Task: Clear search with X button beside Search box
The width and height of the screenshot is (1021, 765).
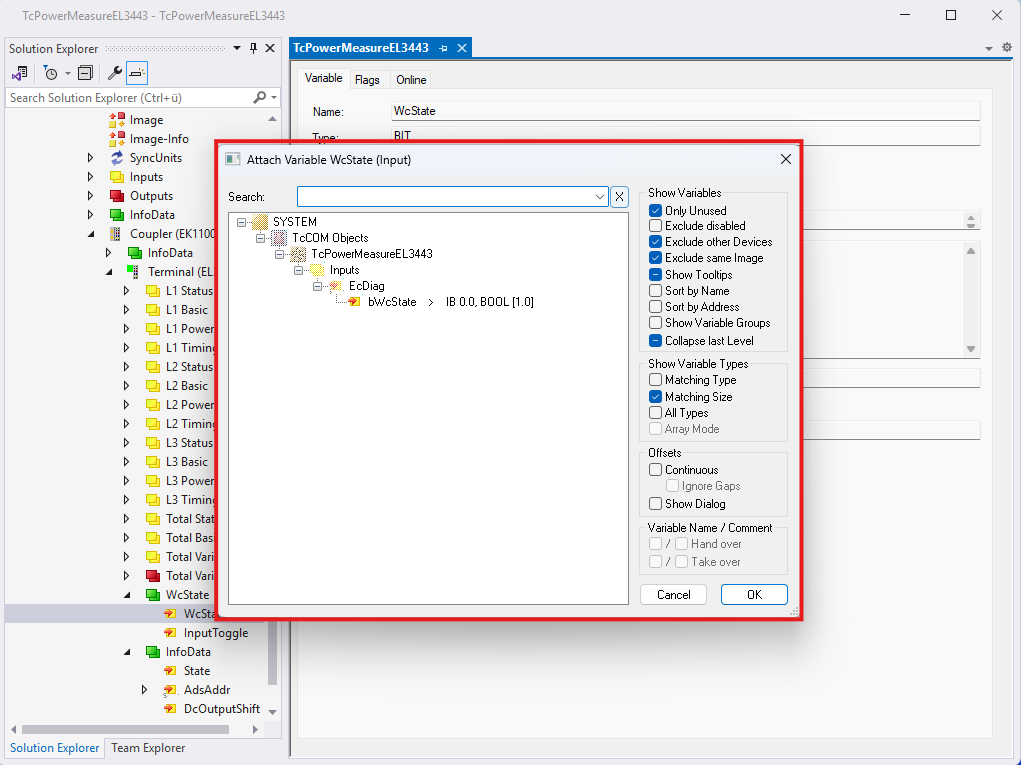Action: 620,197
